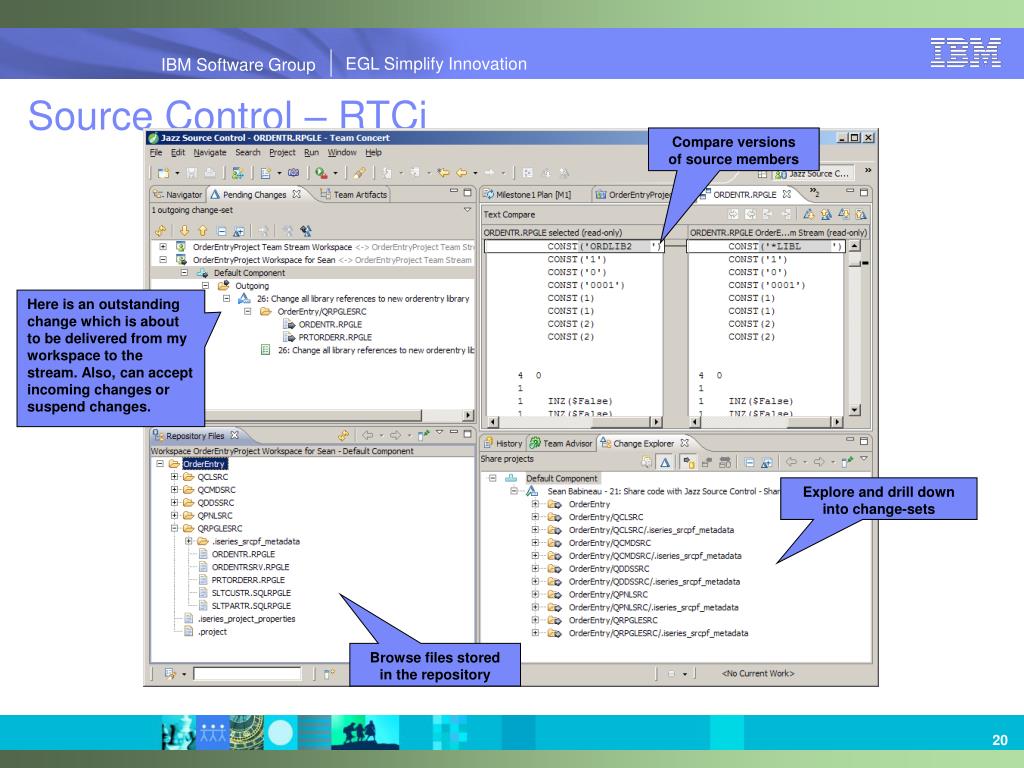Close the Pending Changes tab

[x=296, y=194]
